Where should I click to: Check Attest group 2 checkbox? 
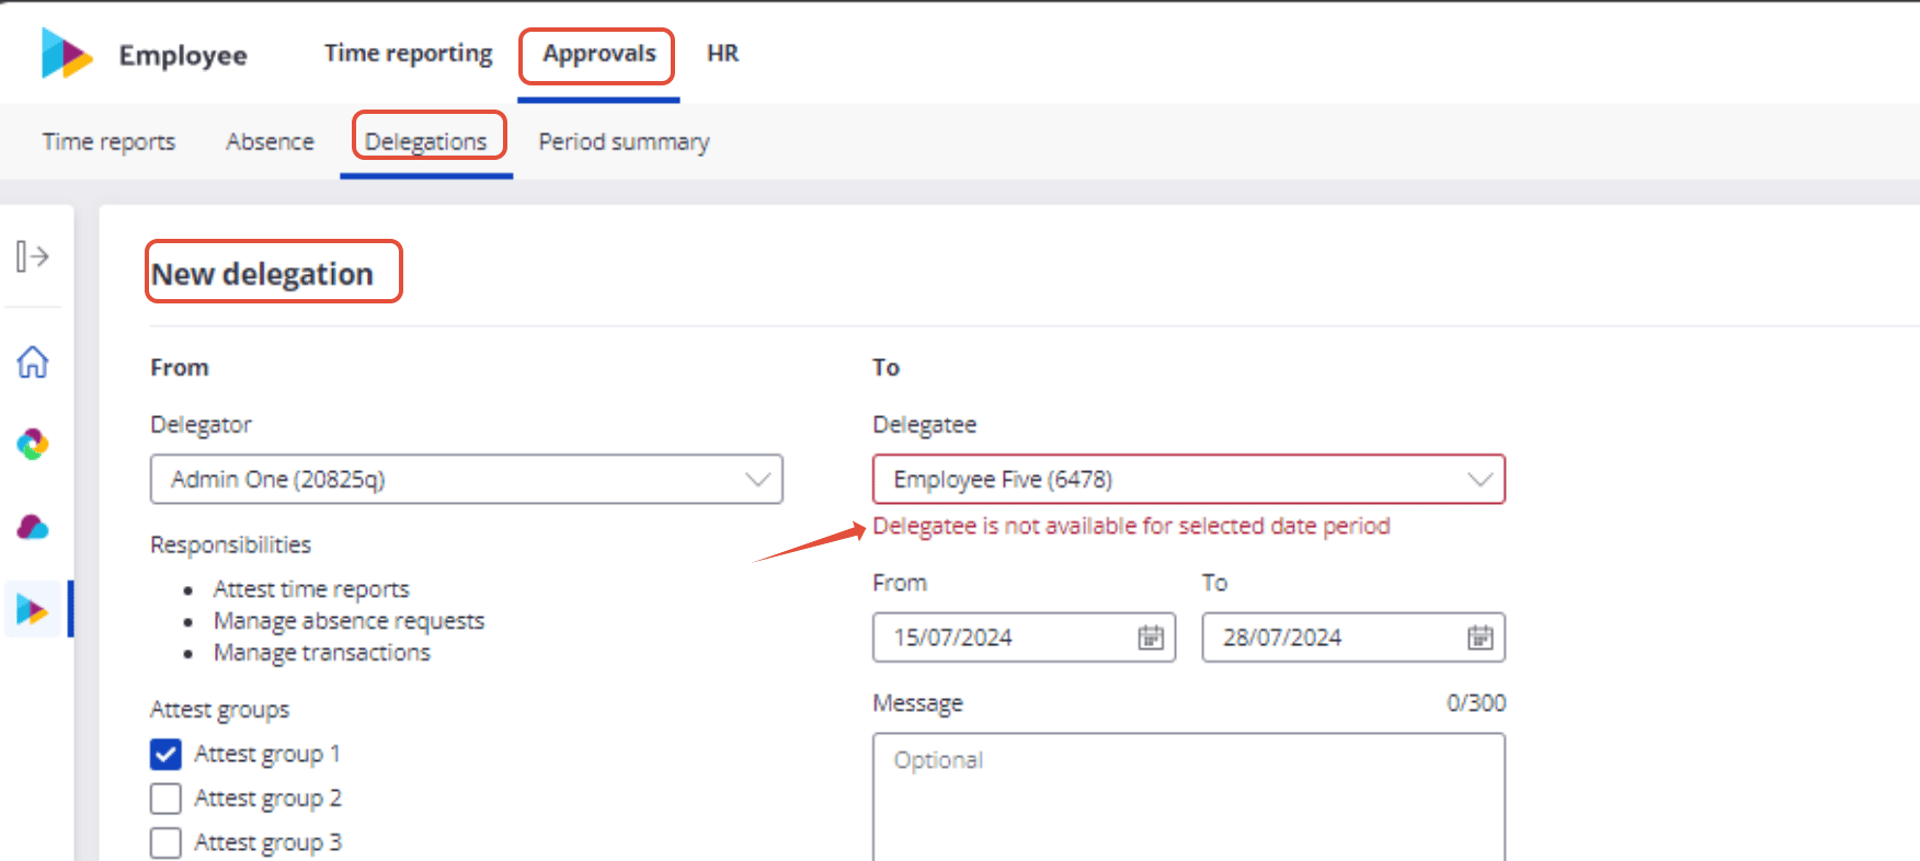[x=166, y=798]
